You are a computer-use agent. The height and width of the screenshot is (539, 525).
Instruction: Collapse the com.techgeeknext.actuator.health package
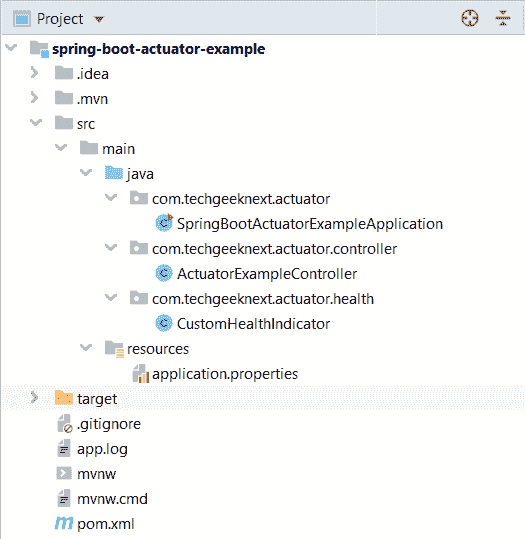point(111,297)
